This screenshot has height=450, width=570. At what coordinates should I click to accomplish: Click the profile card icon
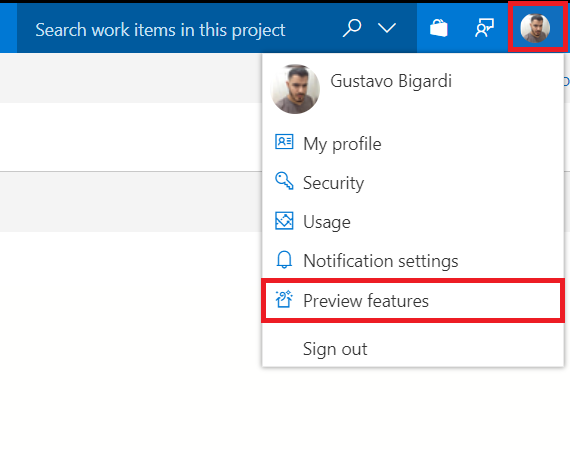click(284, 142)
